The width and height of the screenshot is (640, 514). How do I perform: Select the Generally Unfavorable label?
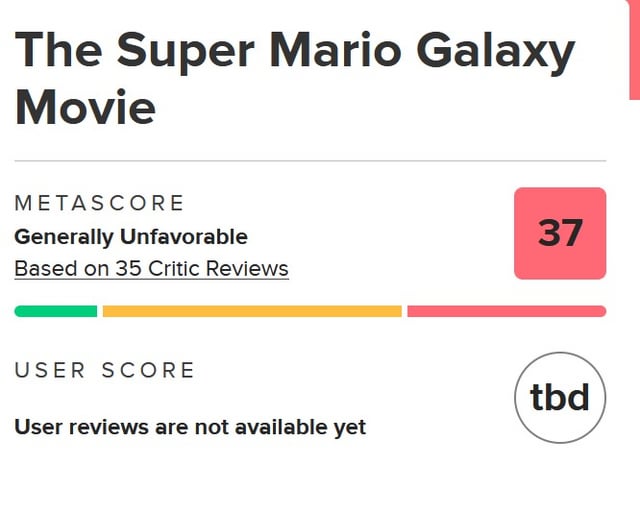click(131, 237)
